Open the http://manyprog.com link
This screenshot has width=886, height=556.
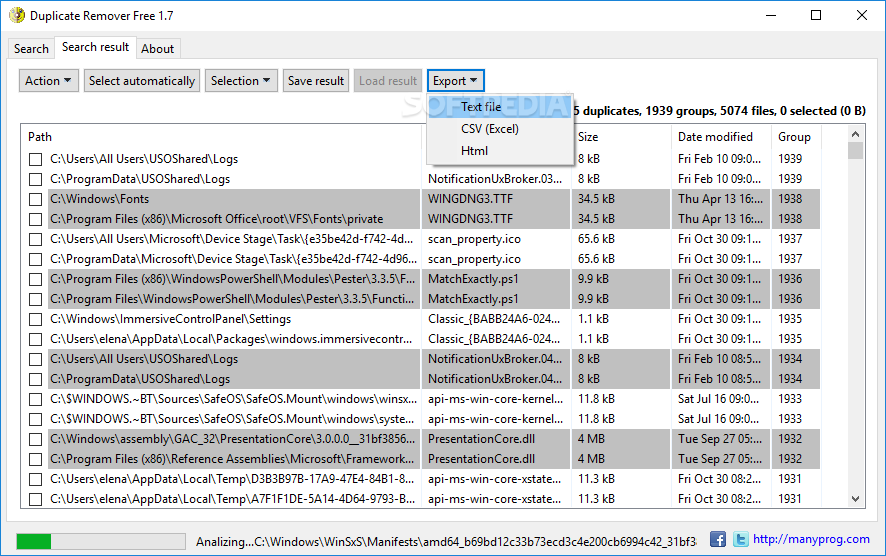click(811, 539)
